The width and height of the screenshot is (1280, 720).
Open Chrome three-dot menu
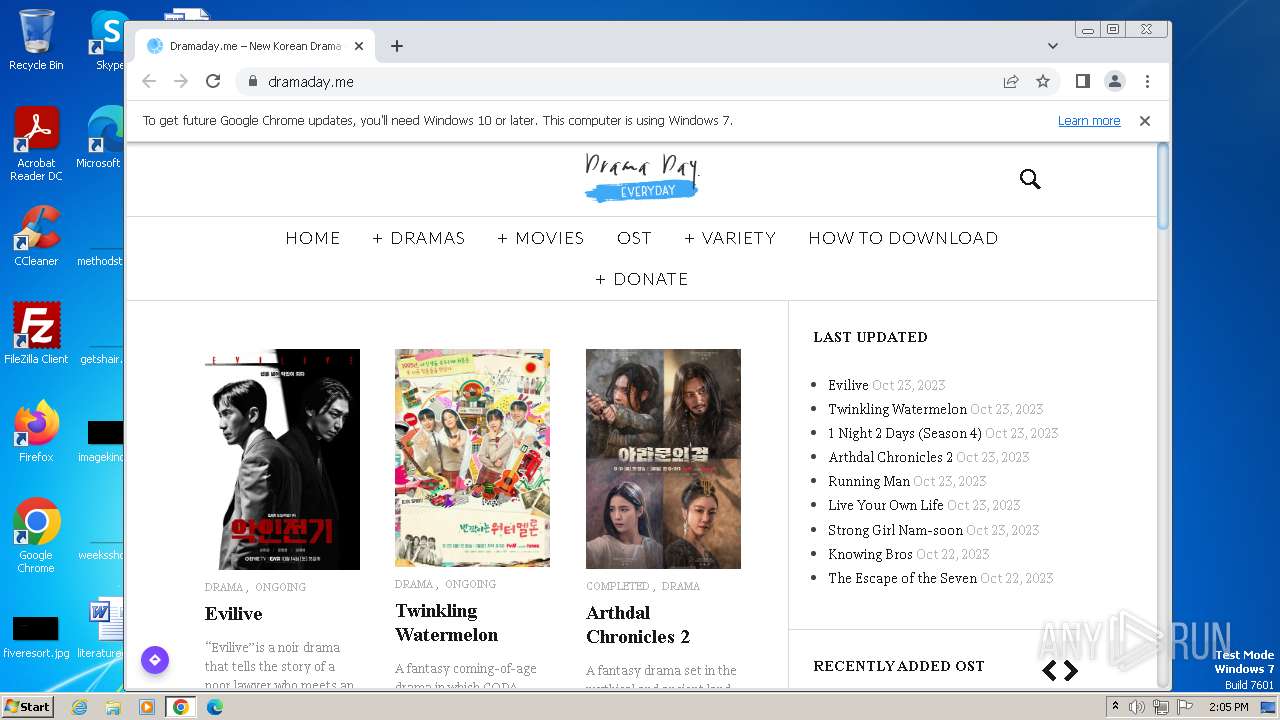coord(1147,81)
